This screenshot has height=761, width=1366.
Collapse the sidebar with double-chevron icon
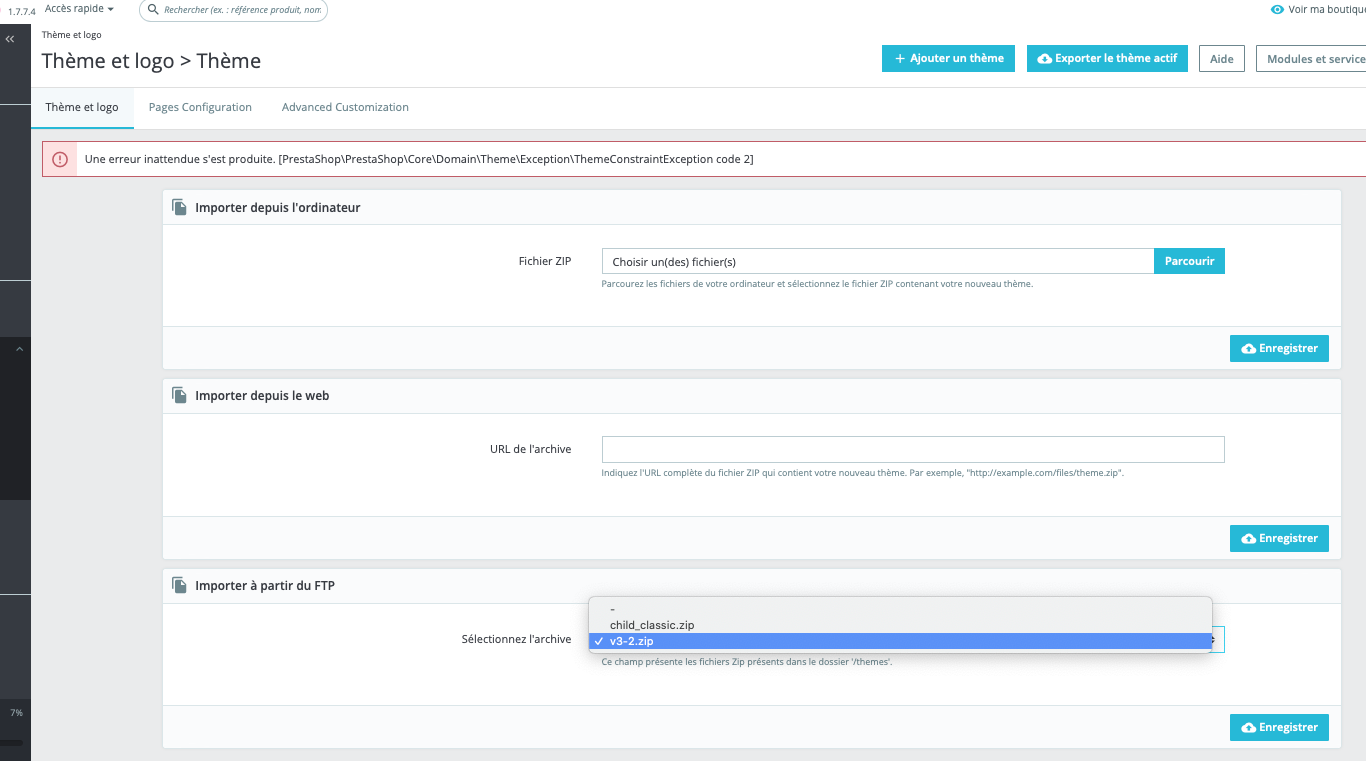click(10, 39)
